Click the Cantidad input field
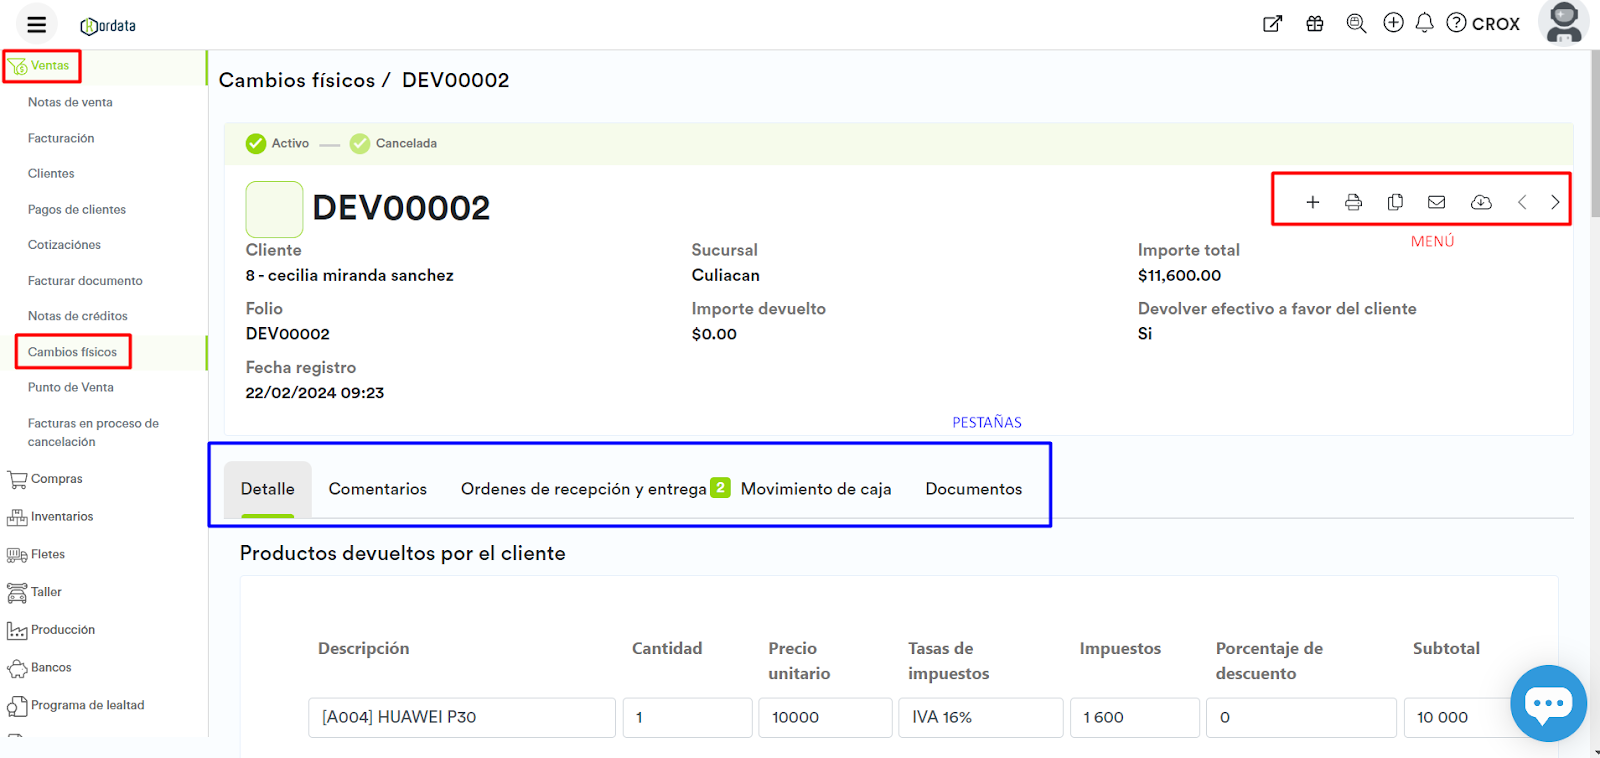 (x=686, y=717)
